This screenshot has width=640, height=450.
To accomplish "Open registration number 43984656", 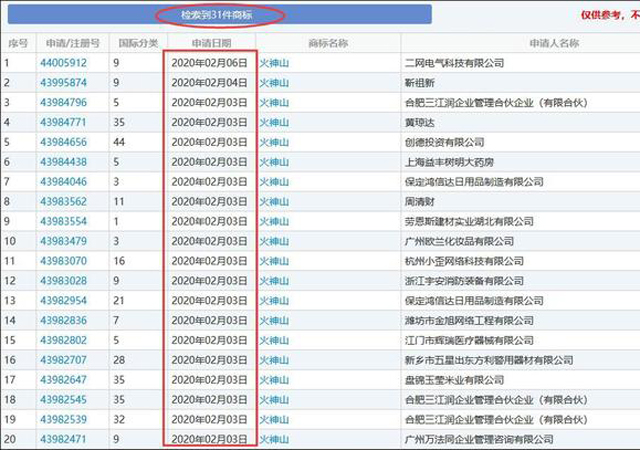I will click(63, 142).
